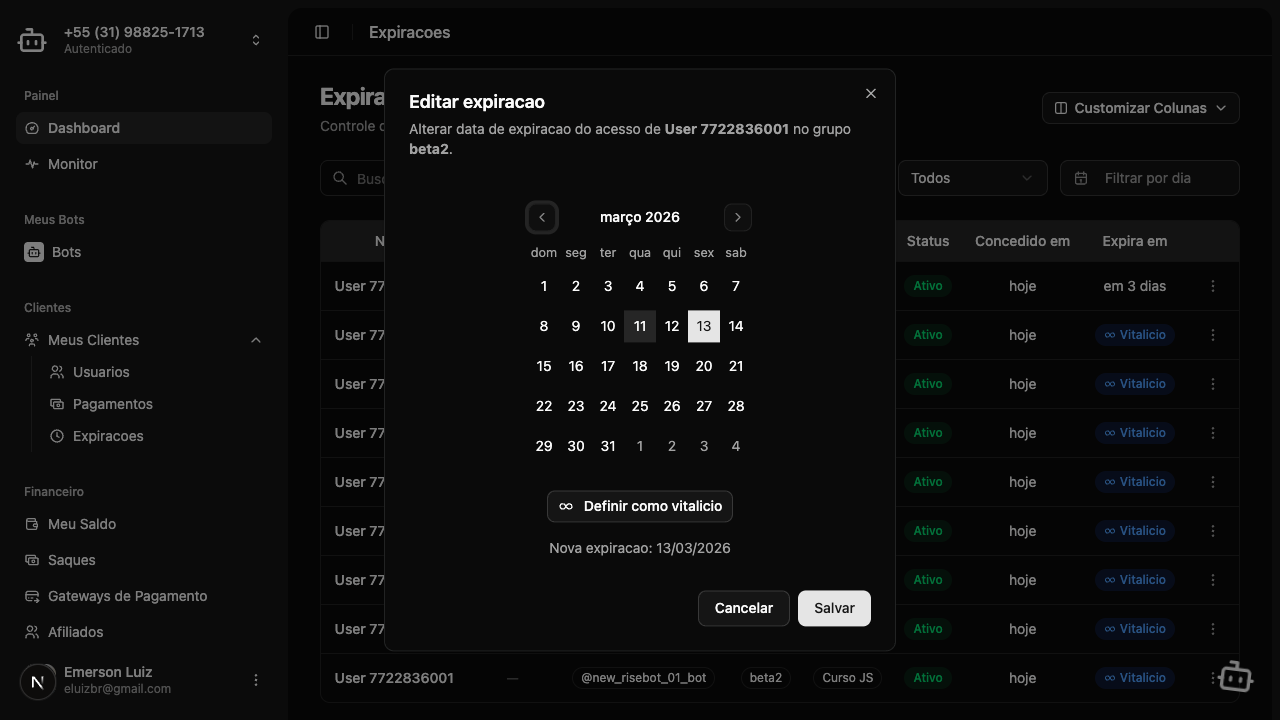Click Emerson Luiz avatar

pyautogui.click(x=38, y=682)
